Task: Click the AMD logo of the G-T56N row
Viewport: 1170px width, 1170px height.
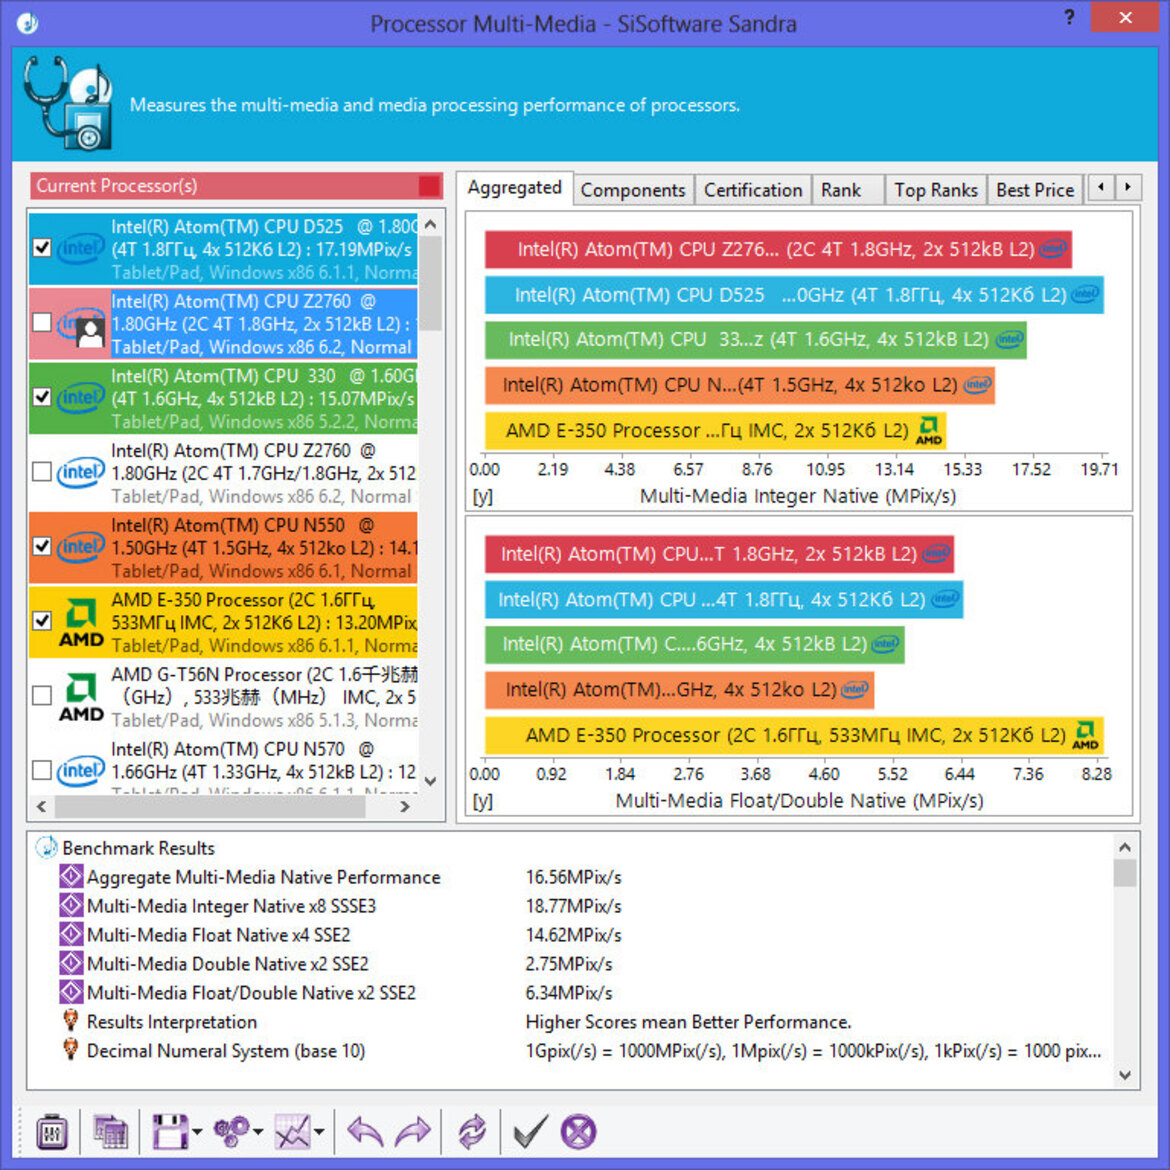Action: click(81, 697)
